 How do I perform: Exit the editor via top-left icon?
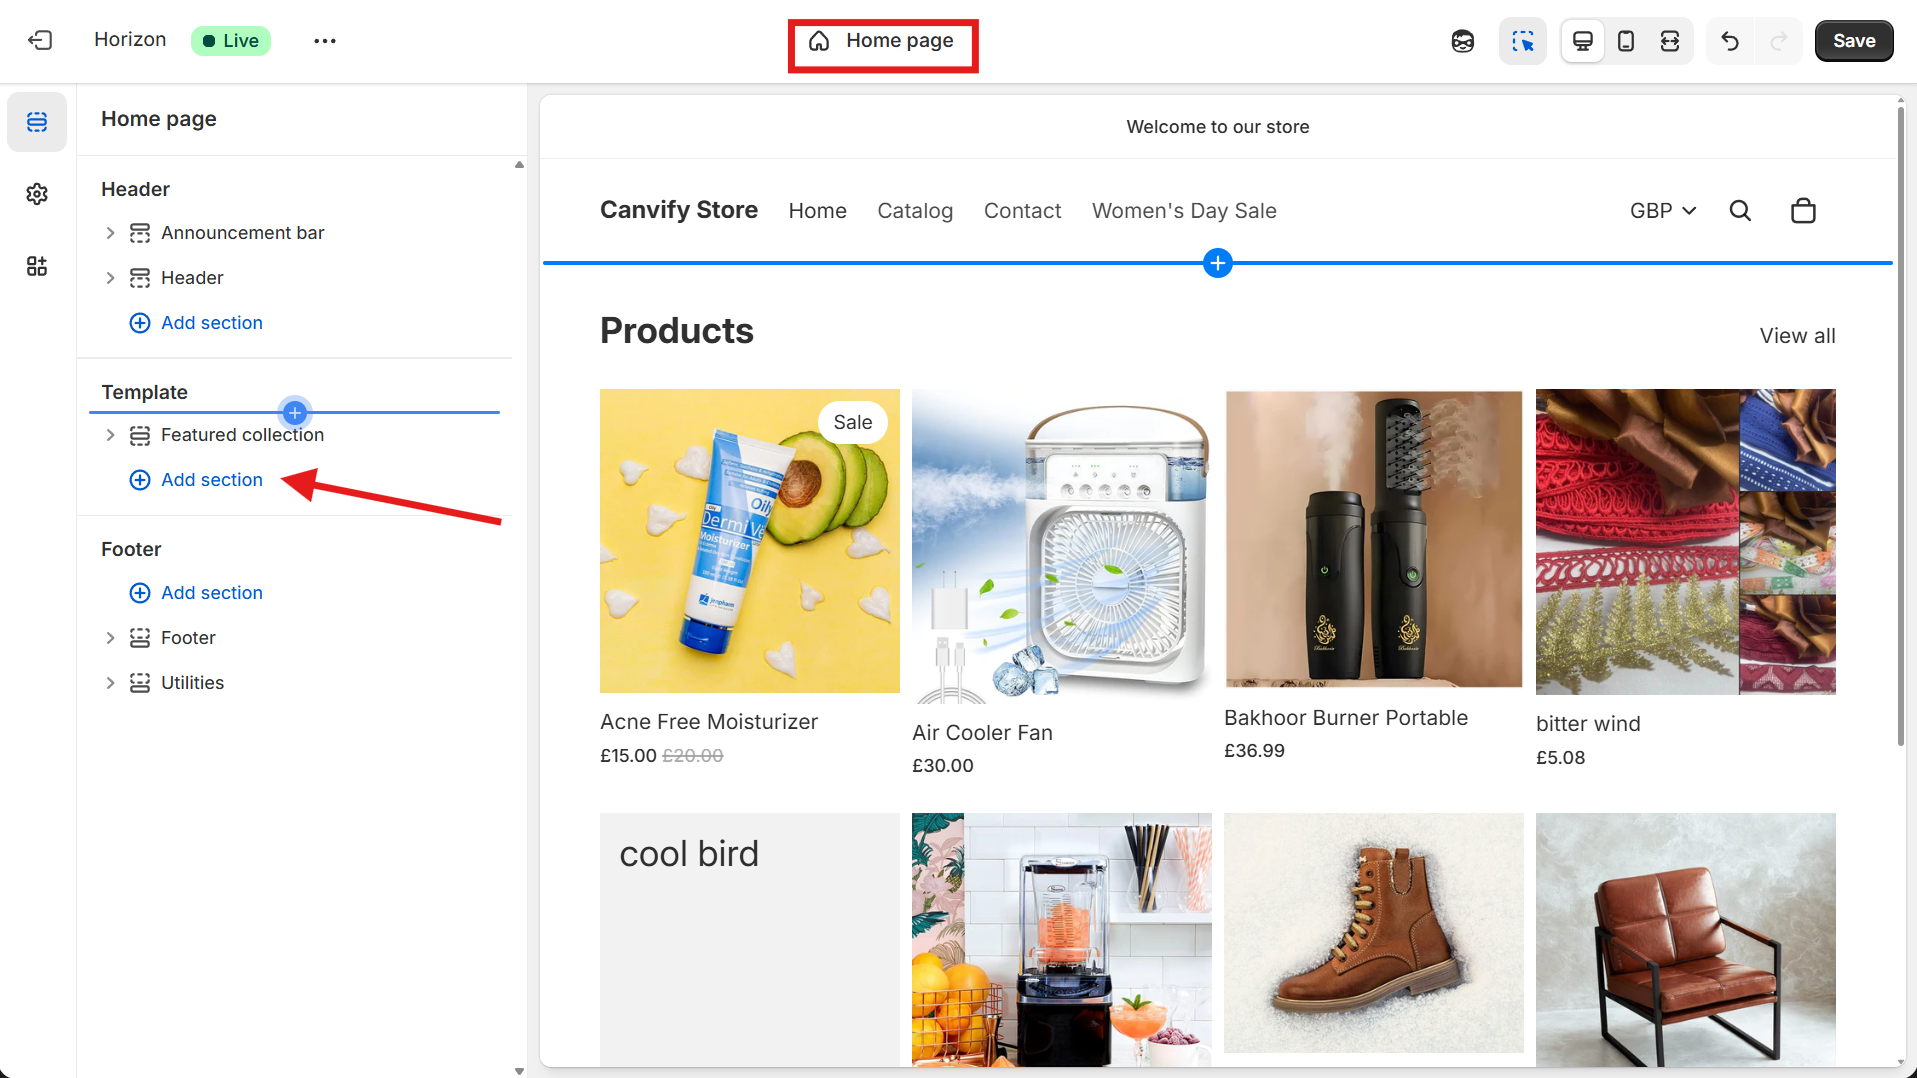pos(40,40)
